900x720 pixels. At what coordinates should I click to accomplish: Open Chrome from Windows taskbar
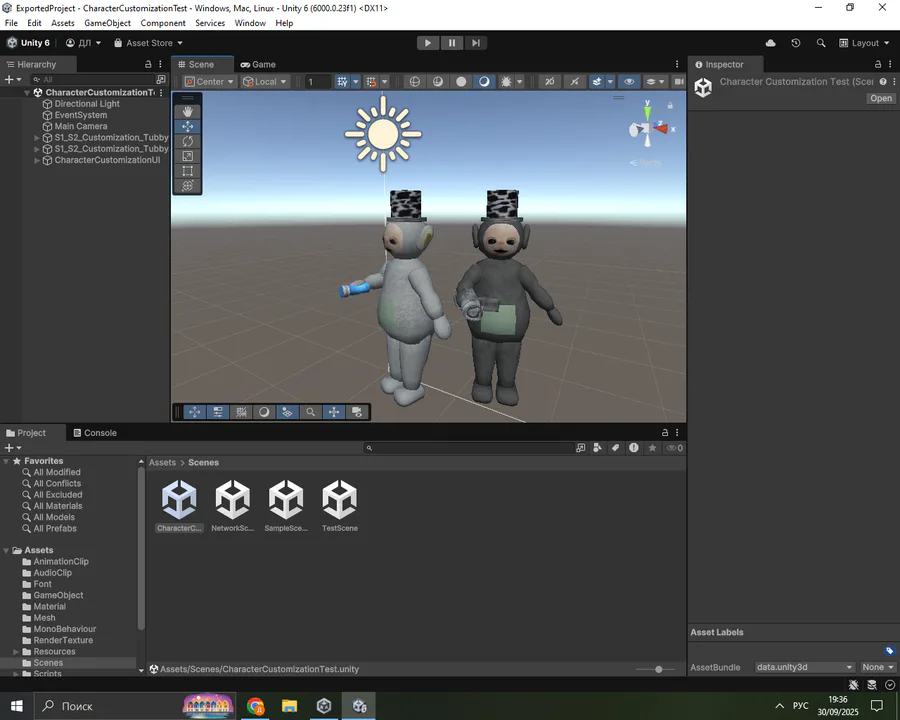pos(255,706)
